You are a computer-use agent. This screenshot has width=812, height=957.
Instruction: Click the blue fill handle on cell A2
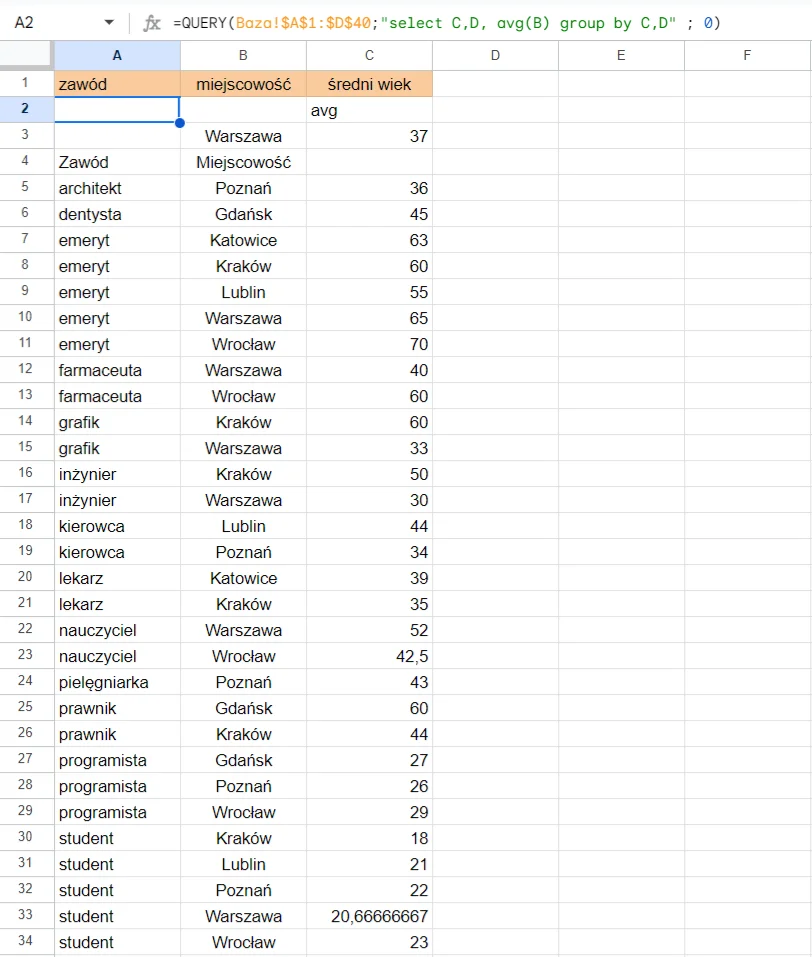point(180,123)
